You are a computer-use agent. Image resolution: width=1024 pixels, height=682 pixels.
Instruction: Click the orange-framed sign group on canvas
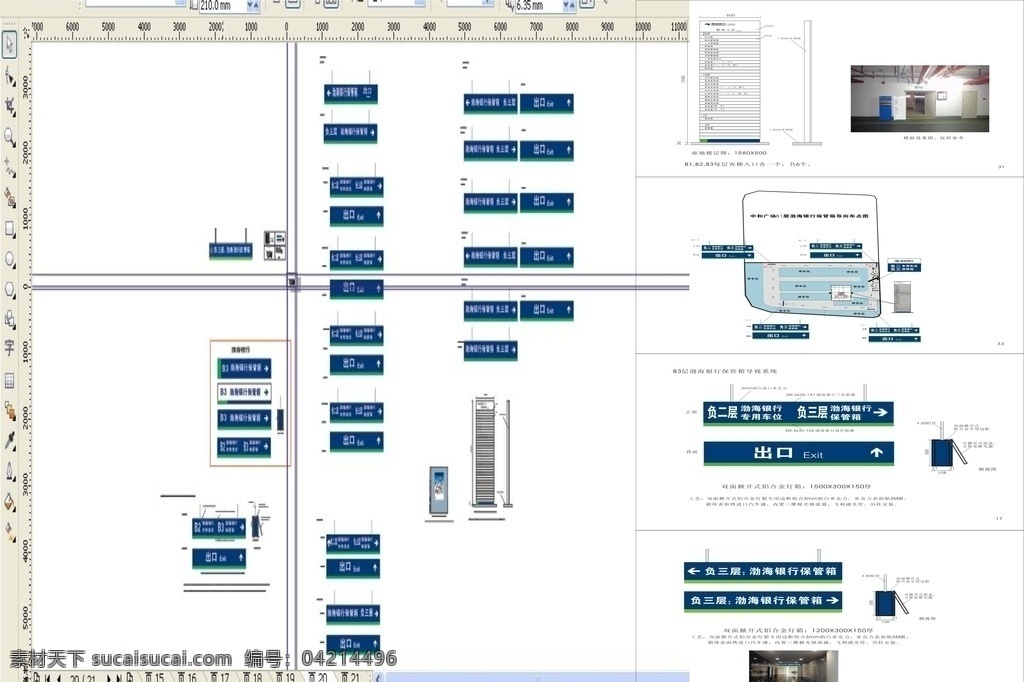250,403
